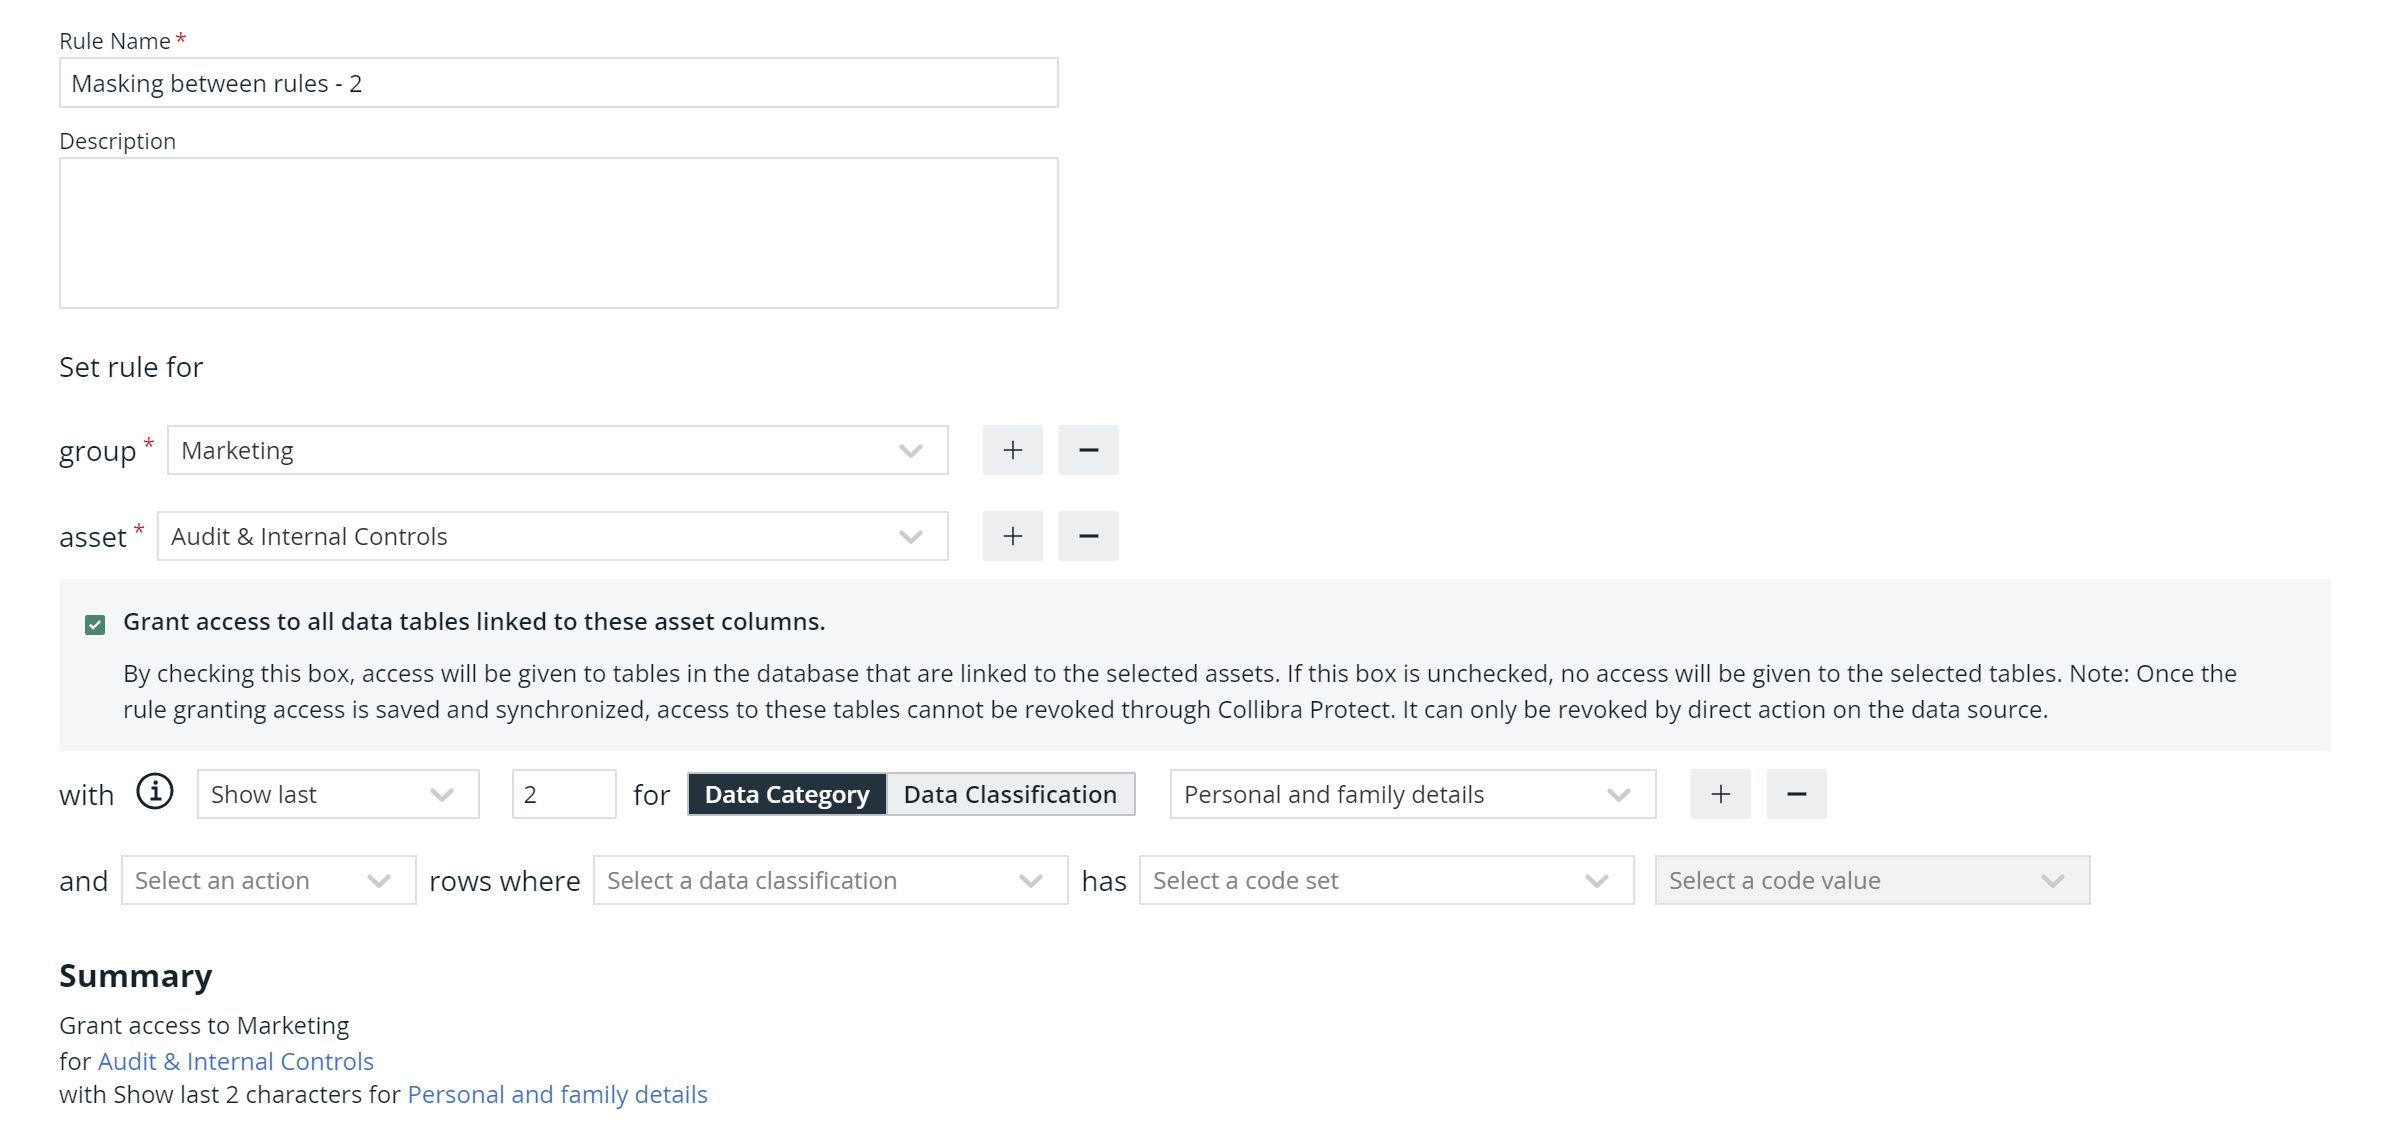
Task: Follow the Personal and family details summary link
Action: [557, 1095]
